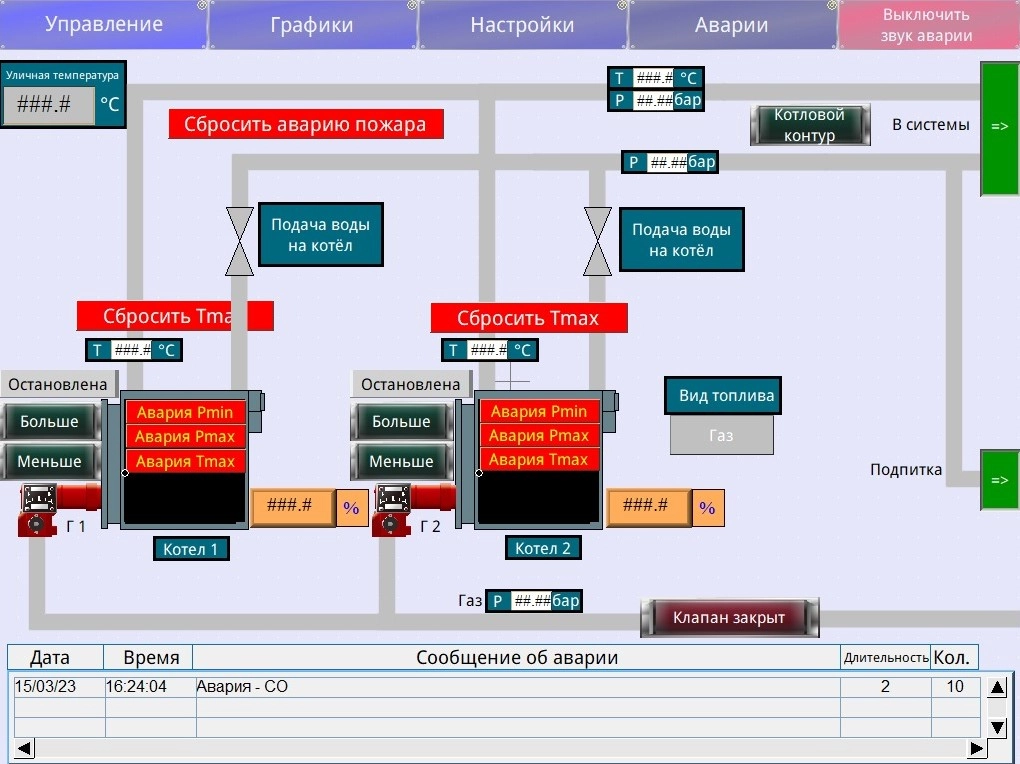Click the left Подача воды на котёл box

tap(321, 234)
